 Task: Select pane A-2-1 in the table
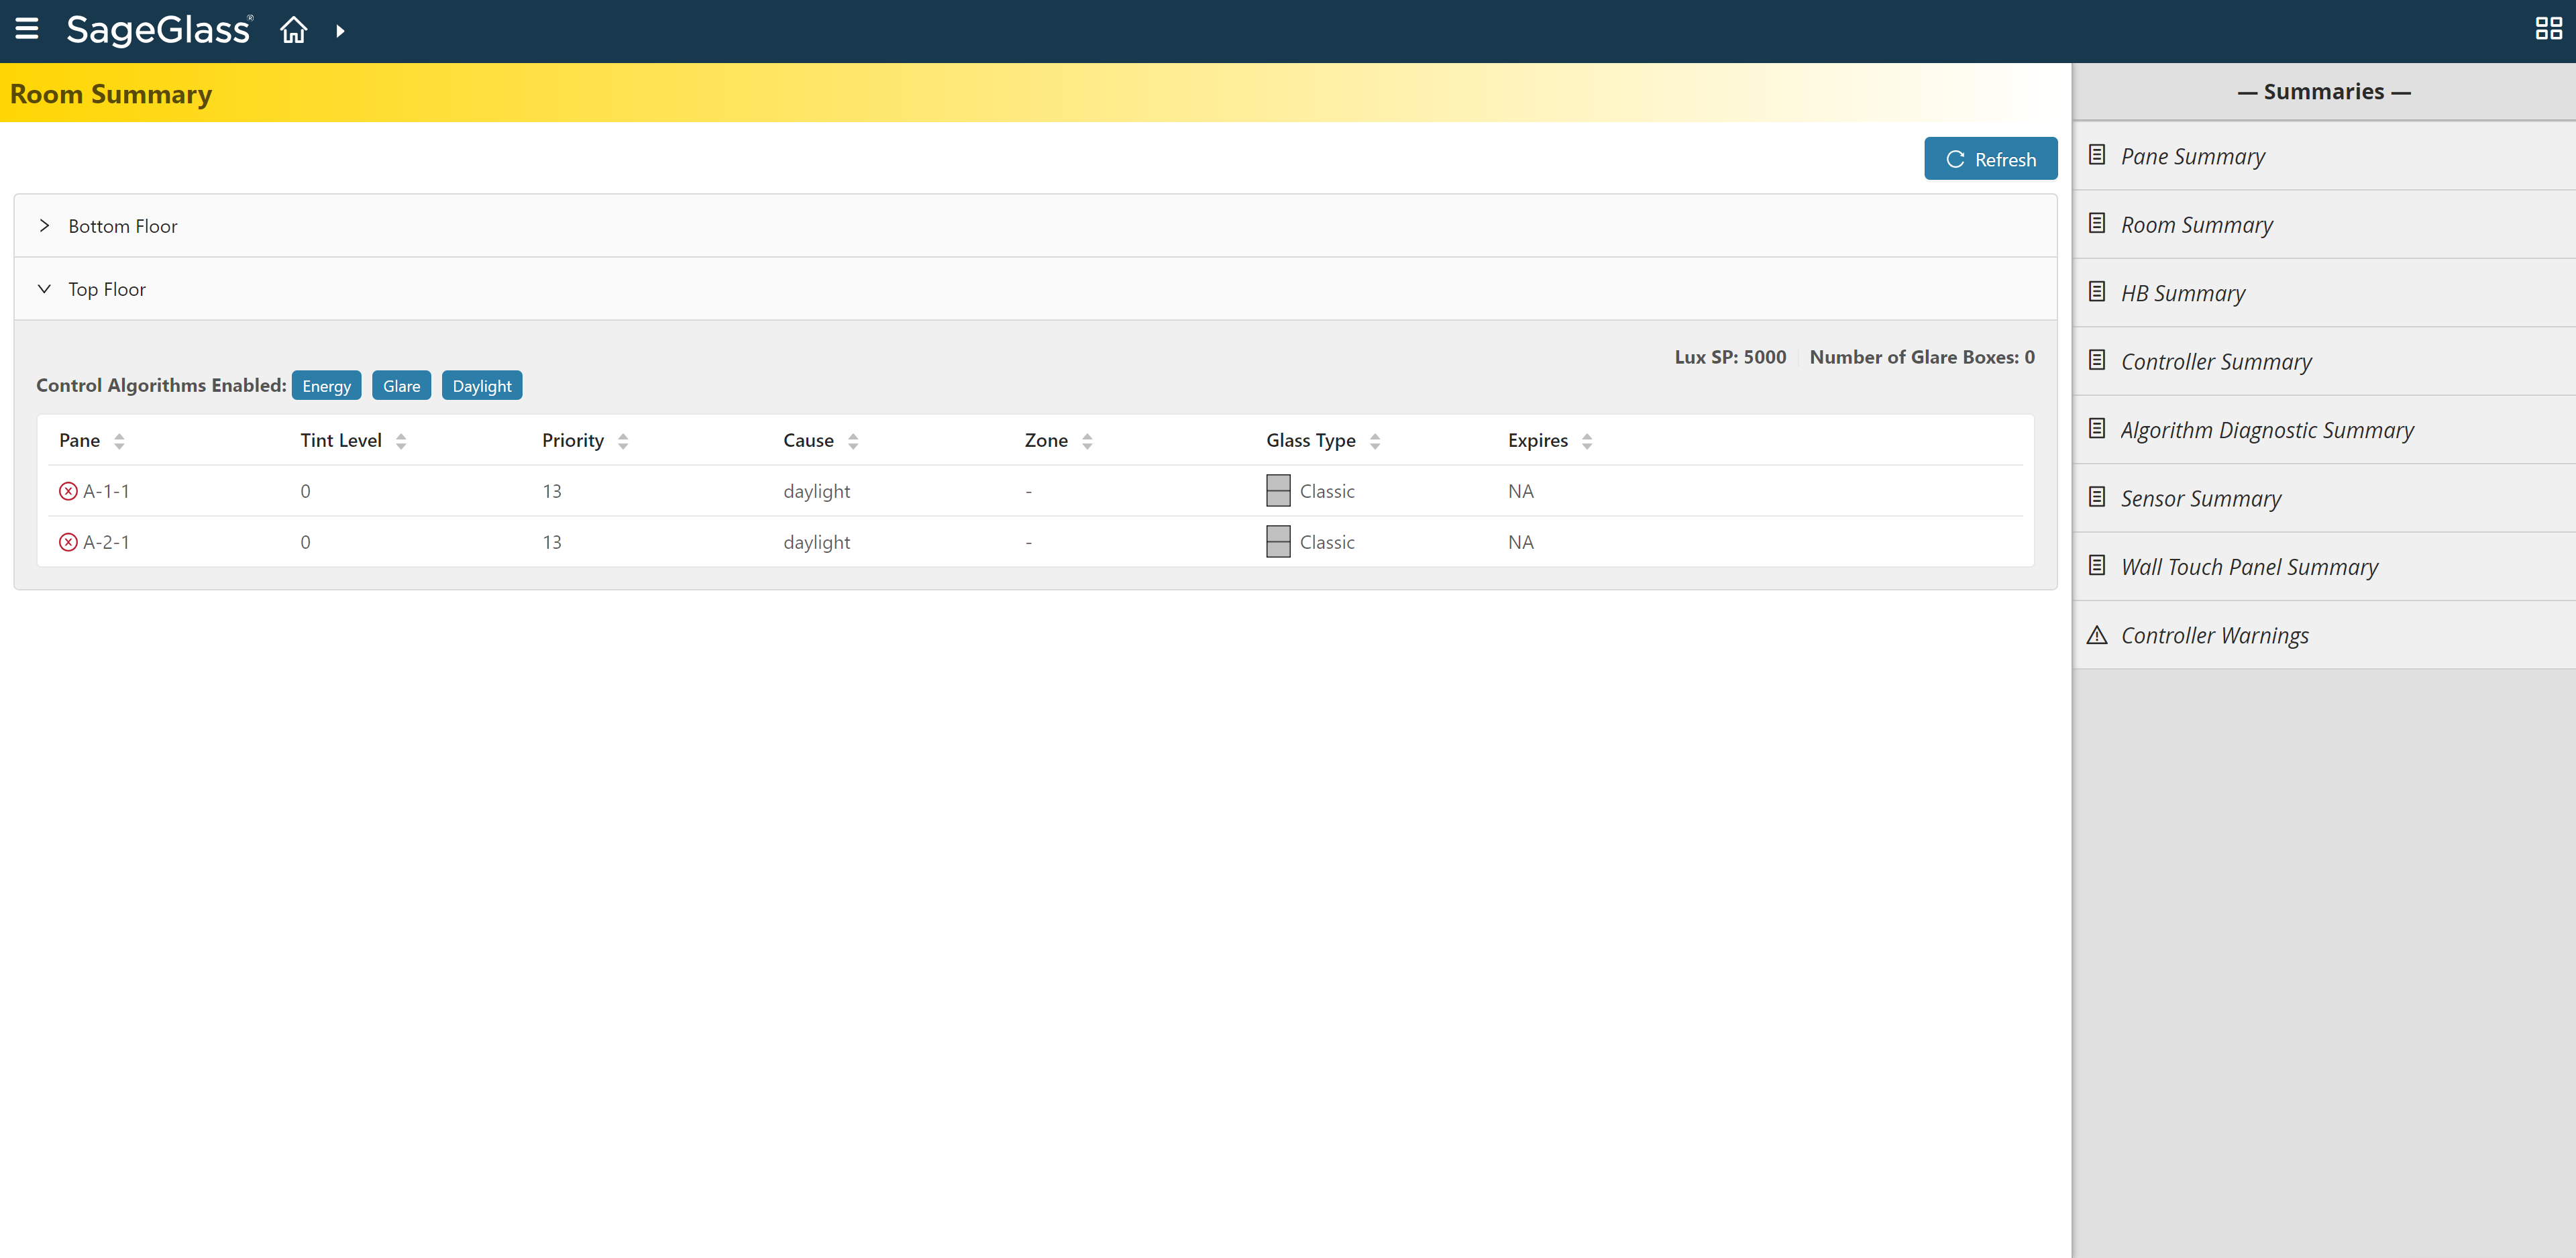106,542
